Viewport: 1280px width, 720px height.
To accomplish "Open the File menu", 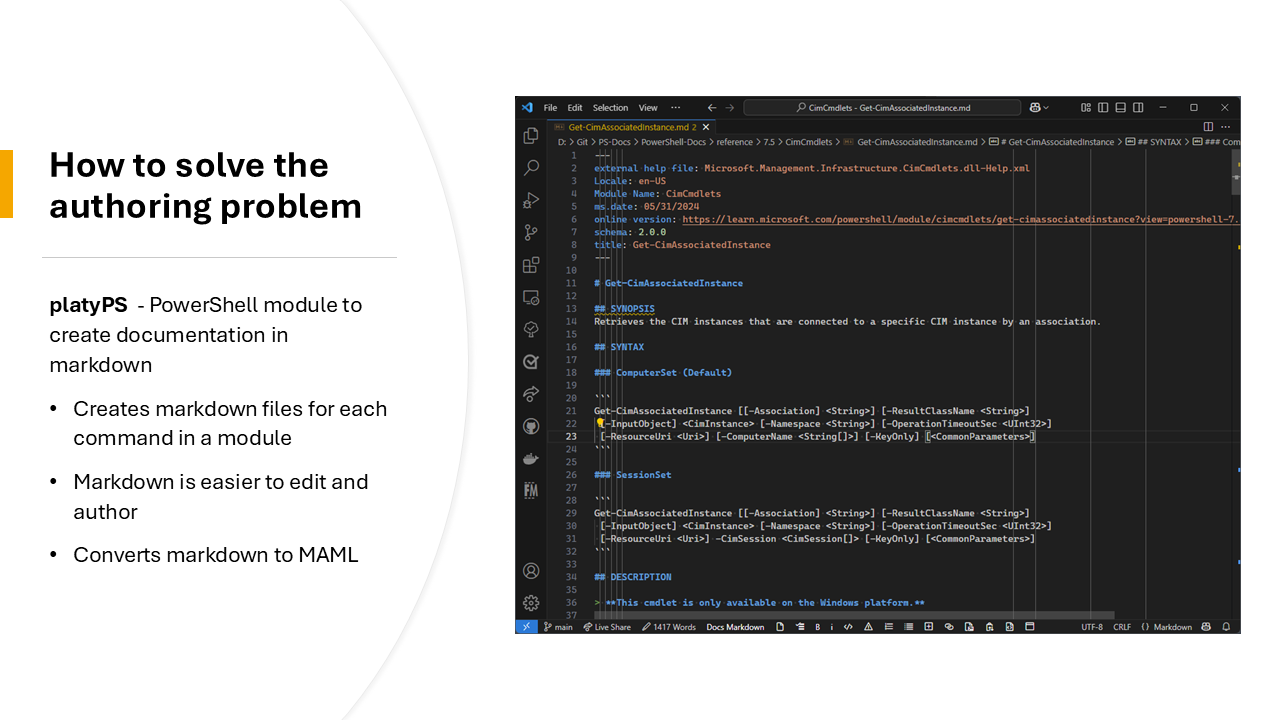I will (x=549, y=107).
